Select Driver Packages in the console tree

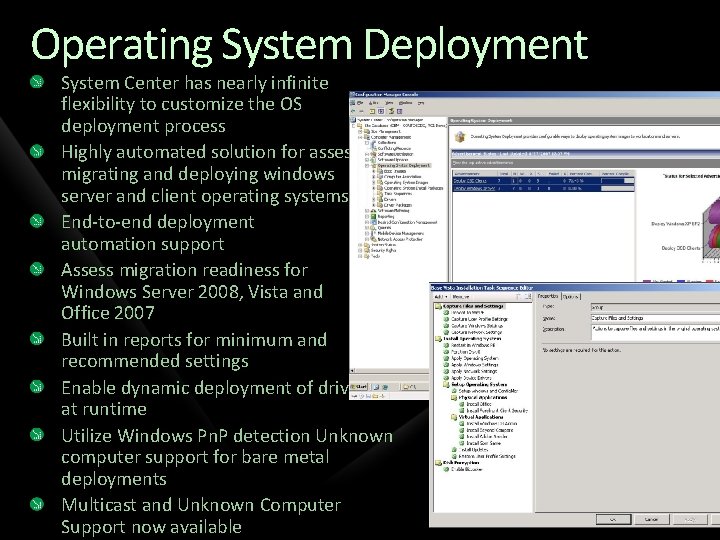pyautogui.click(x=398, y=205)
